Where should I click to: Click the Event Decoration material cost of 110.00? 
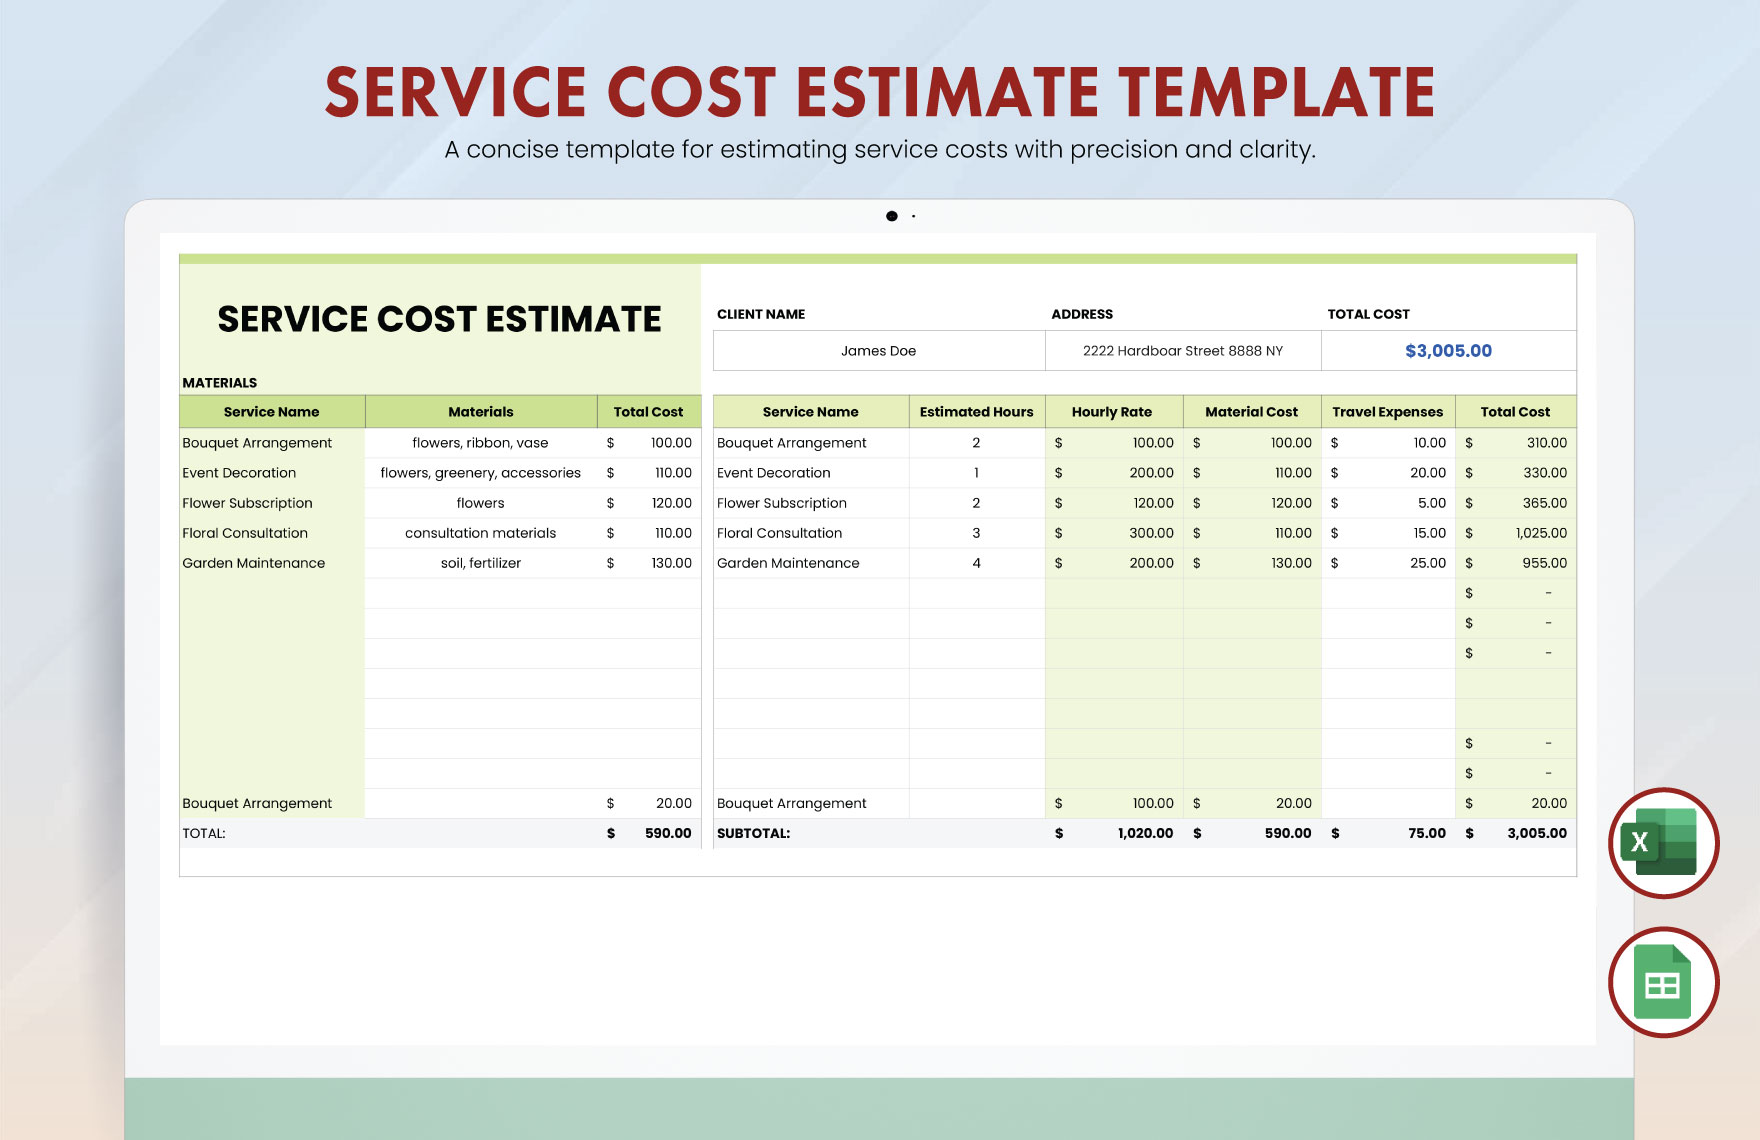[x=1290, y=472]
